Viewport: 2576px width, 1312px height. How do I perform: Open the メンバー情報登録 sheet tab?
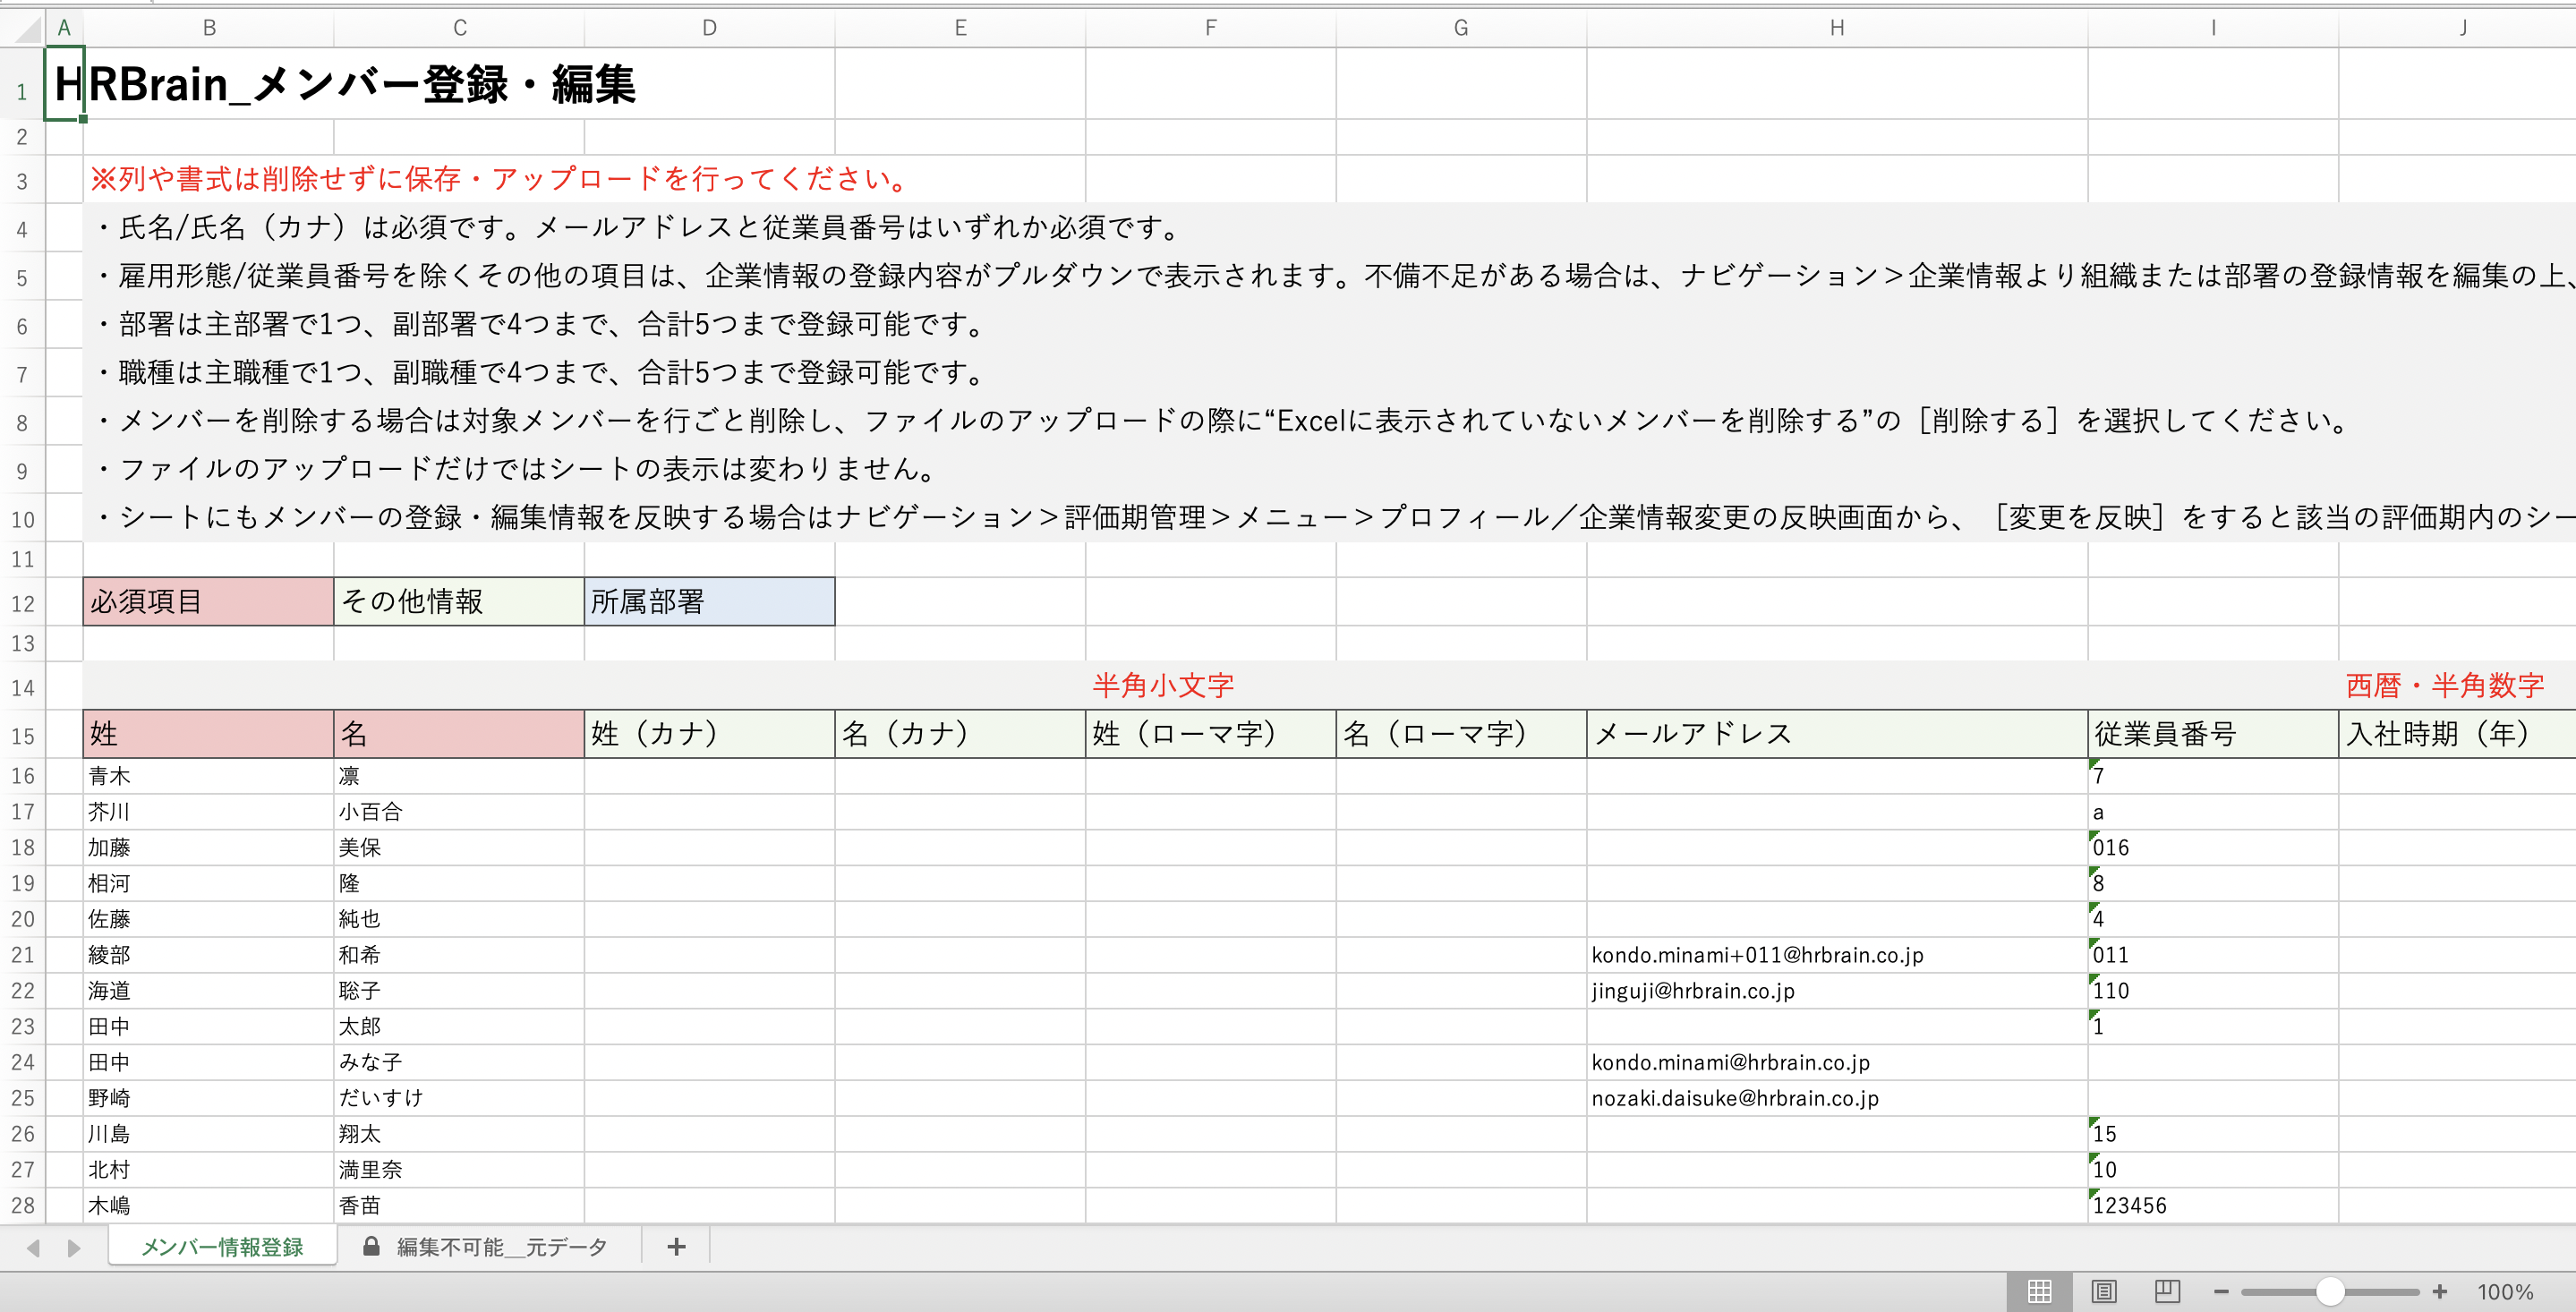point(222,1247)
